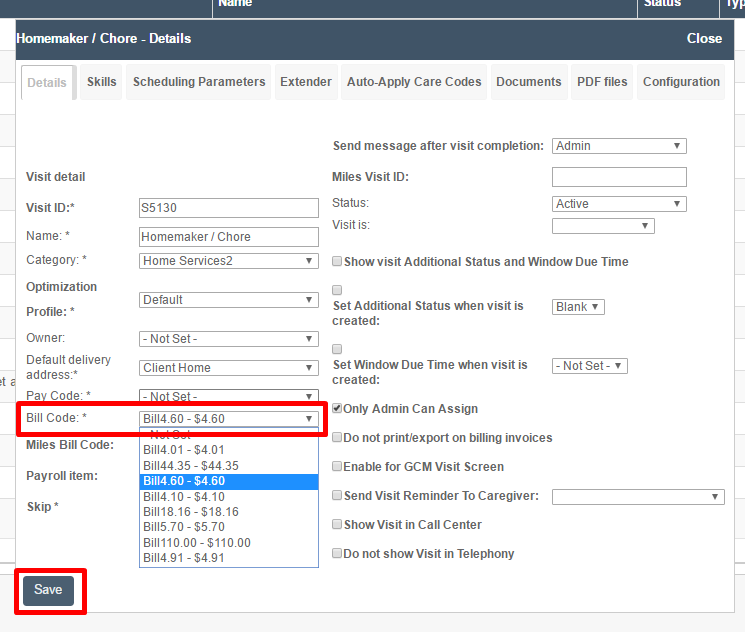Choose Bill18.16 - $18.16 option

pos(229,512)
